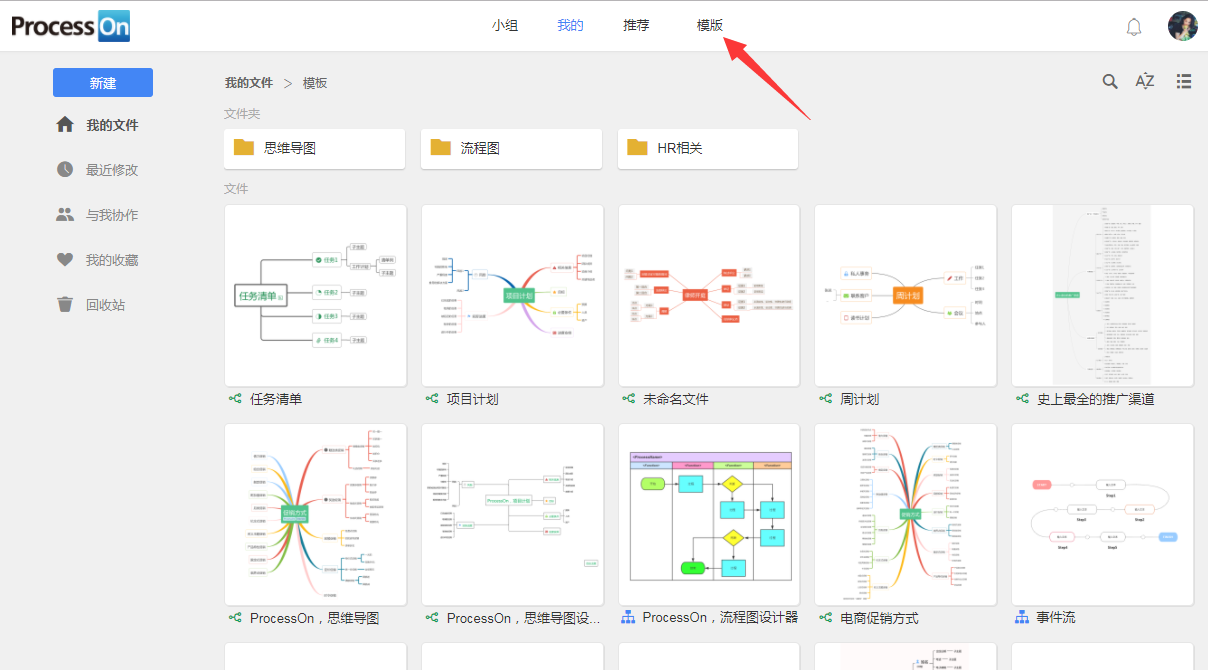Click the 未命名文件 file name
This screenshot has height=670, width=1208.
pyautogui.click(x=676, y=399)
